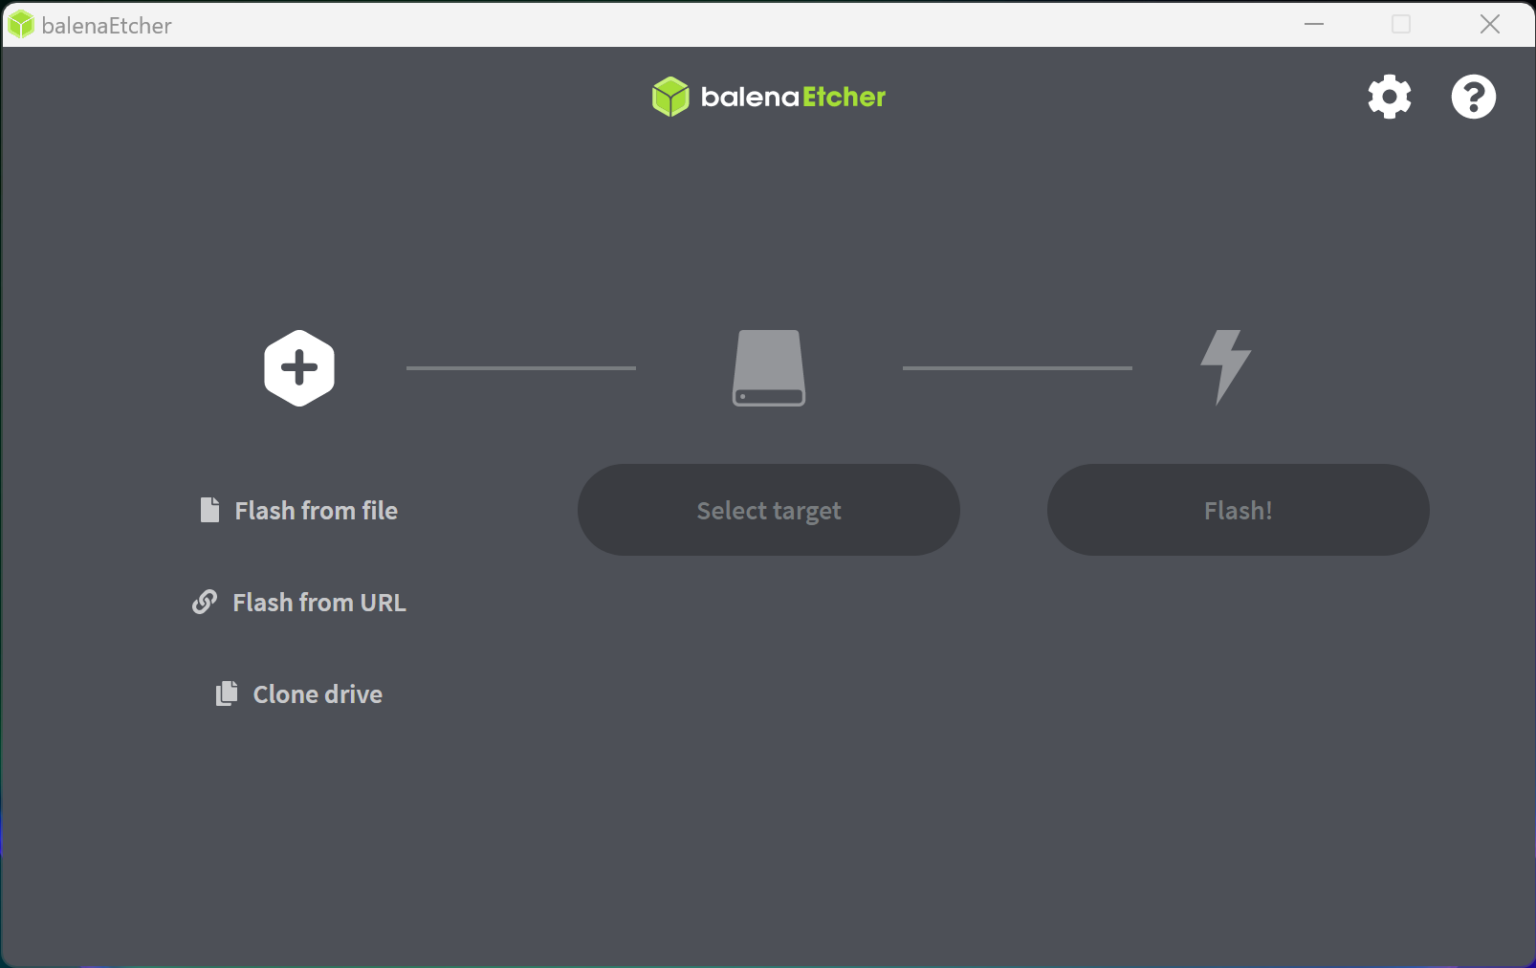1536x968 pixels.
Task: Select Flash from URL
Action: tap(319, 602)
